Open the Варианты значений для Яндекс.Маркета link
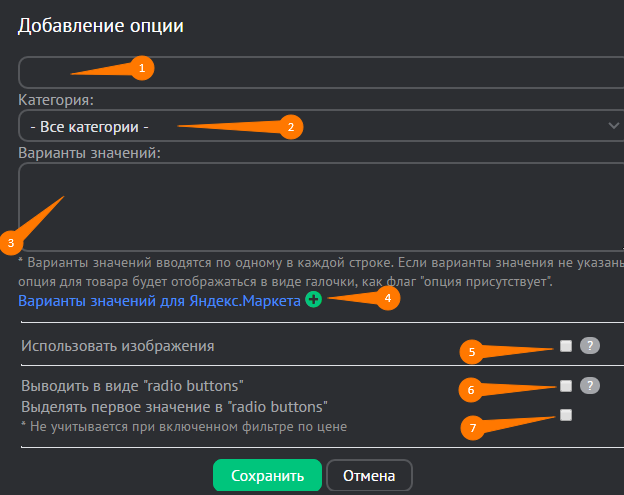Viewport: 624px width, 495px height. tap(158, 301)
